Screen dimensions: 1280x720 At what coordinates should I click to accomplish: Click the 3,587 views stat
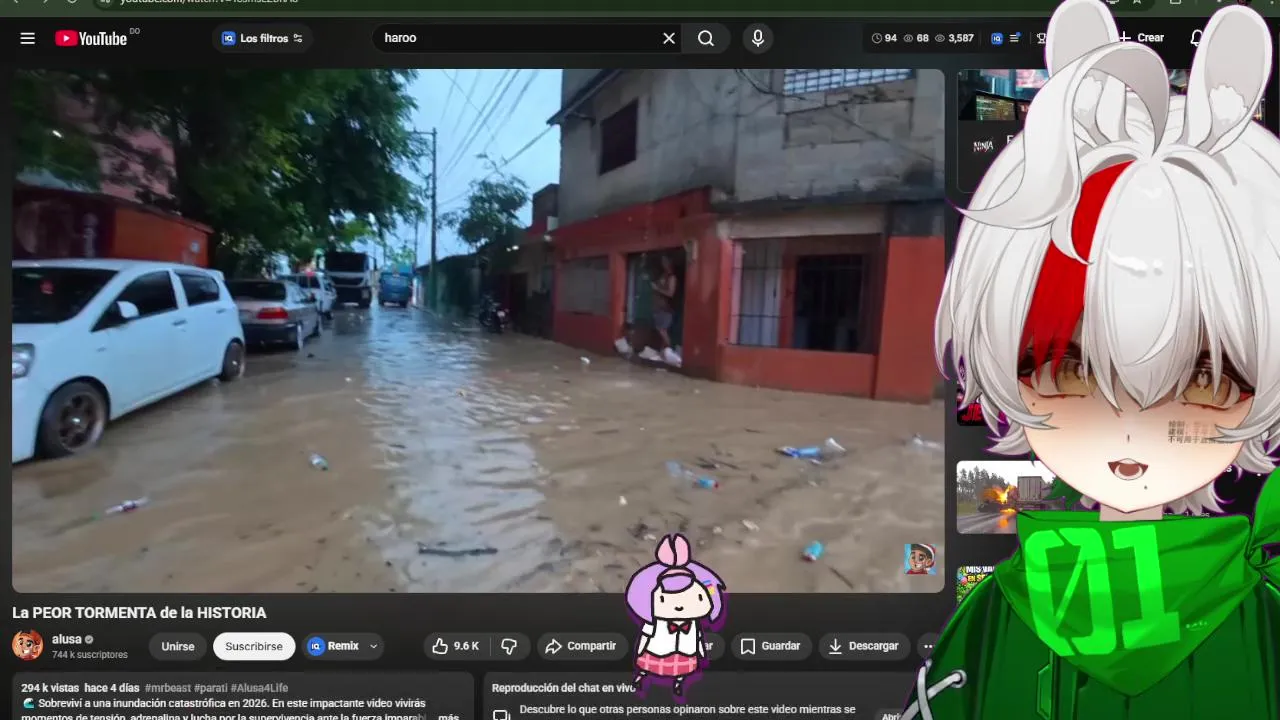[x=955, y=38]
